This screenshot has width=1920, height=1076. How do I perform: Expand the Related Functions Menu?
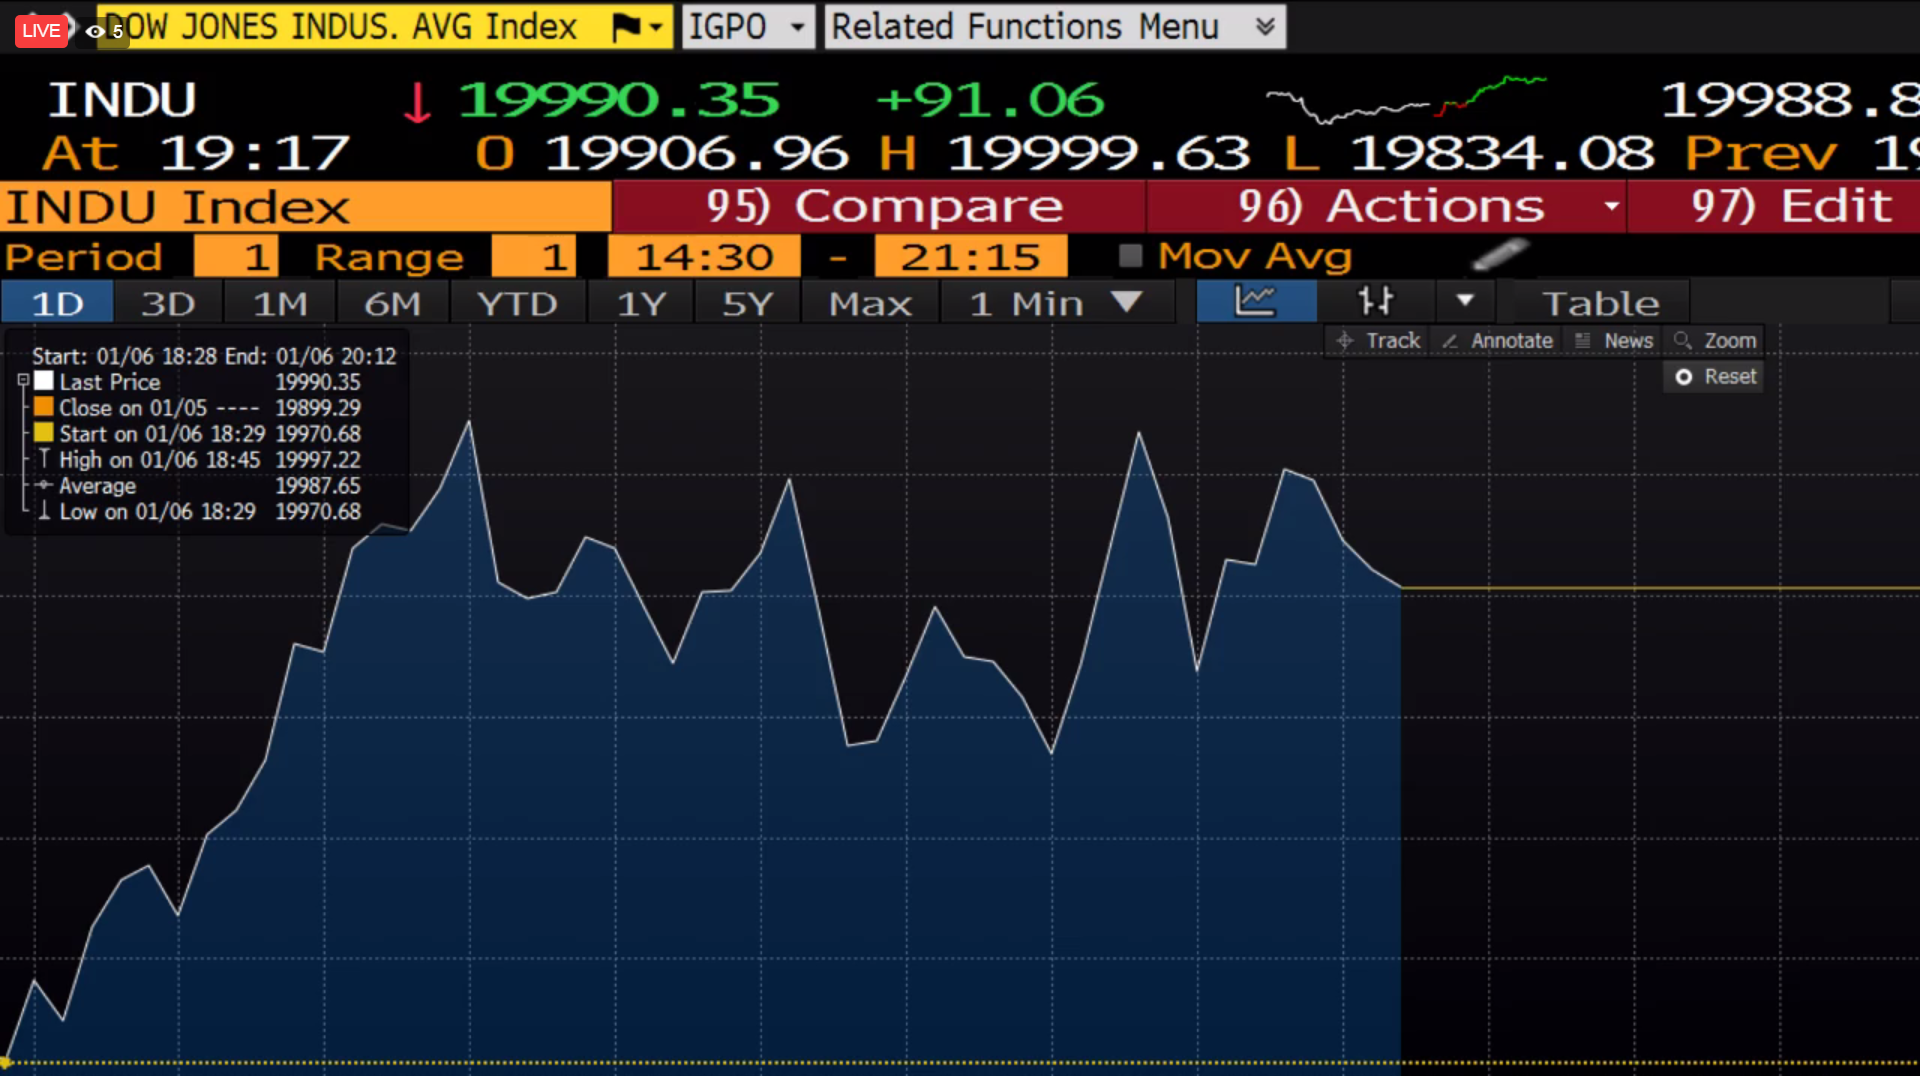(1264, 27)
